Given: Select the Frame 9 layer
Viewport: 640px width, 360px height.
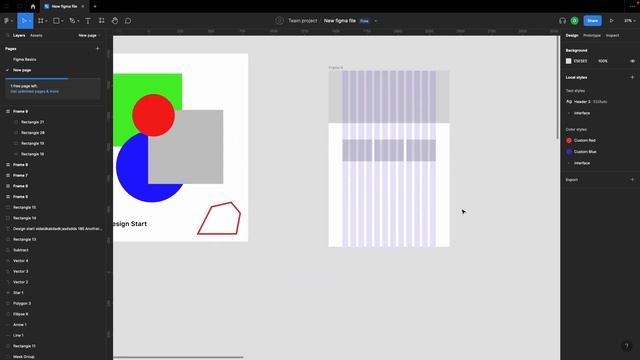Looking at the screenshot, I should [x=20, y=111].
